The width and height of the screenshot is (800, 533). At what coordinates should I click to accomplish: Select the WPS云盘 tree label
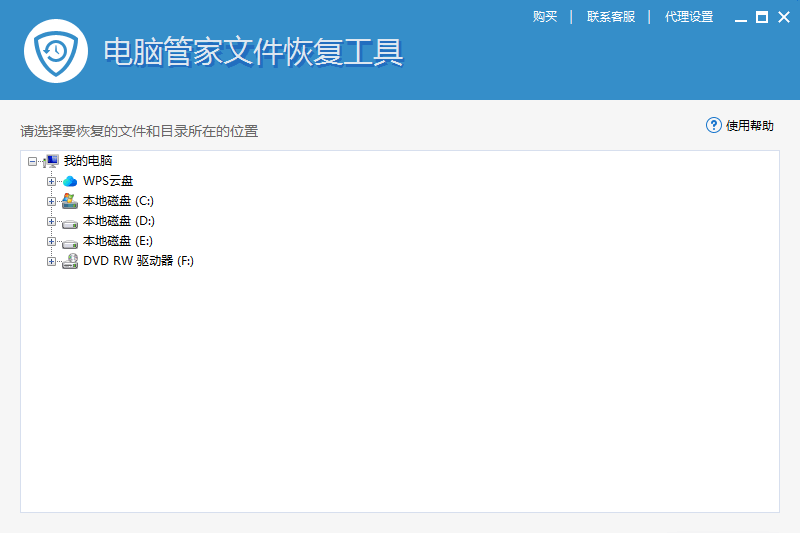coord(108,181)
